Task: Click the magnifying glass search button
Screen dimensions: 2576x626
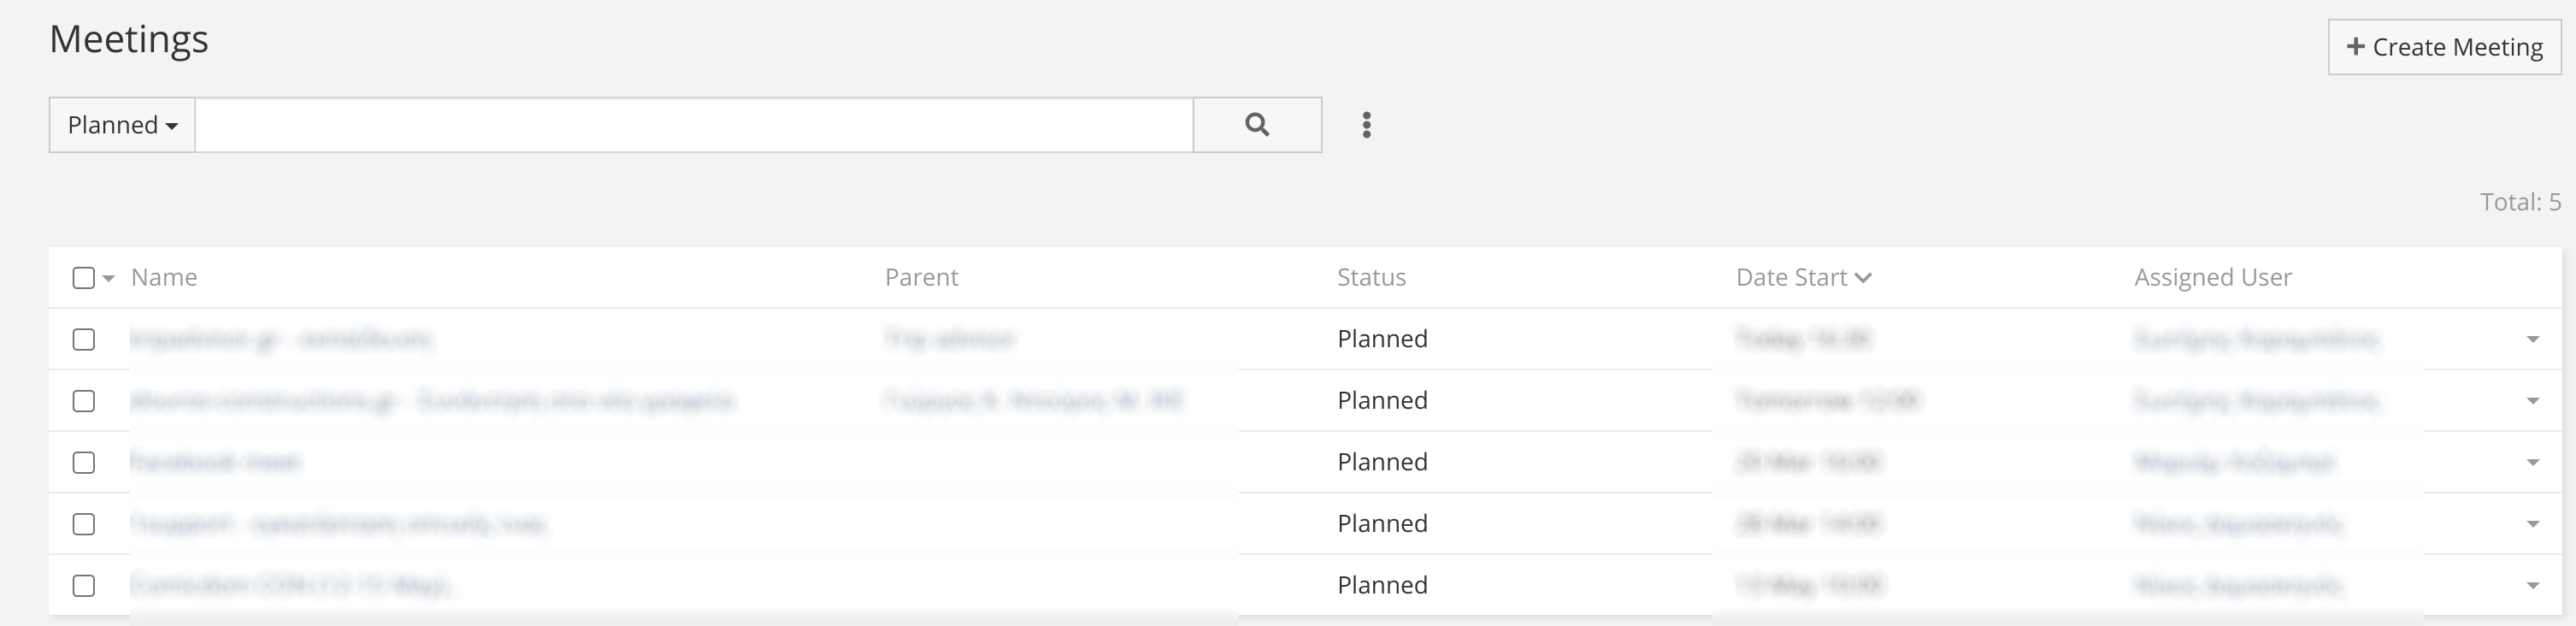Action: 1257,125
